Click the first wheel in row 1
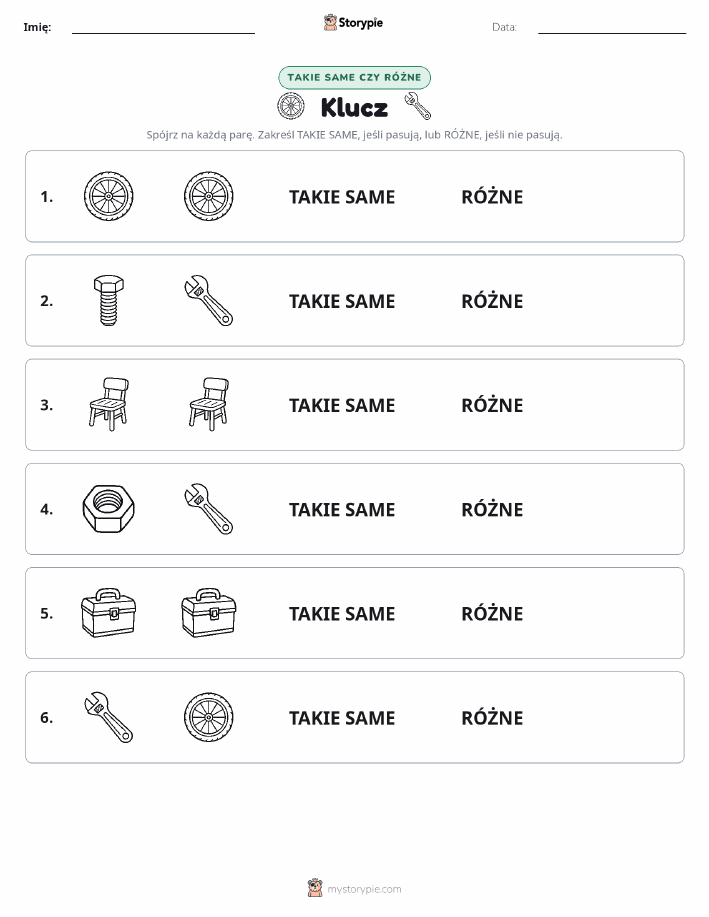This screenshot has width=709, height=917. click(108, 196)
